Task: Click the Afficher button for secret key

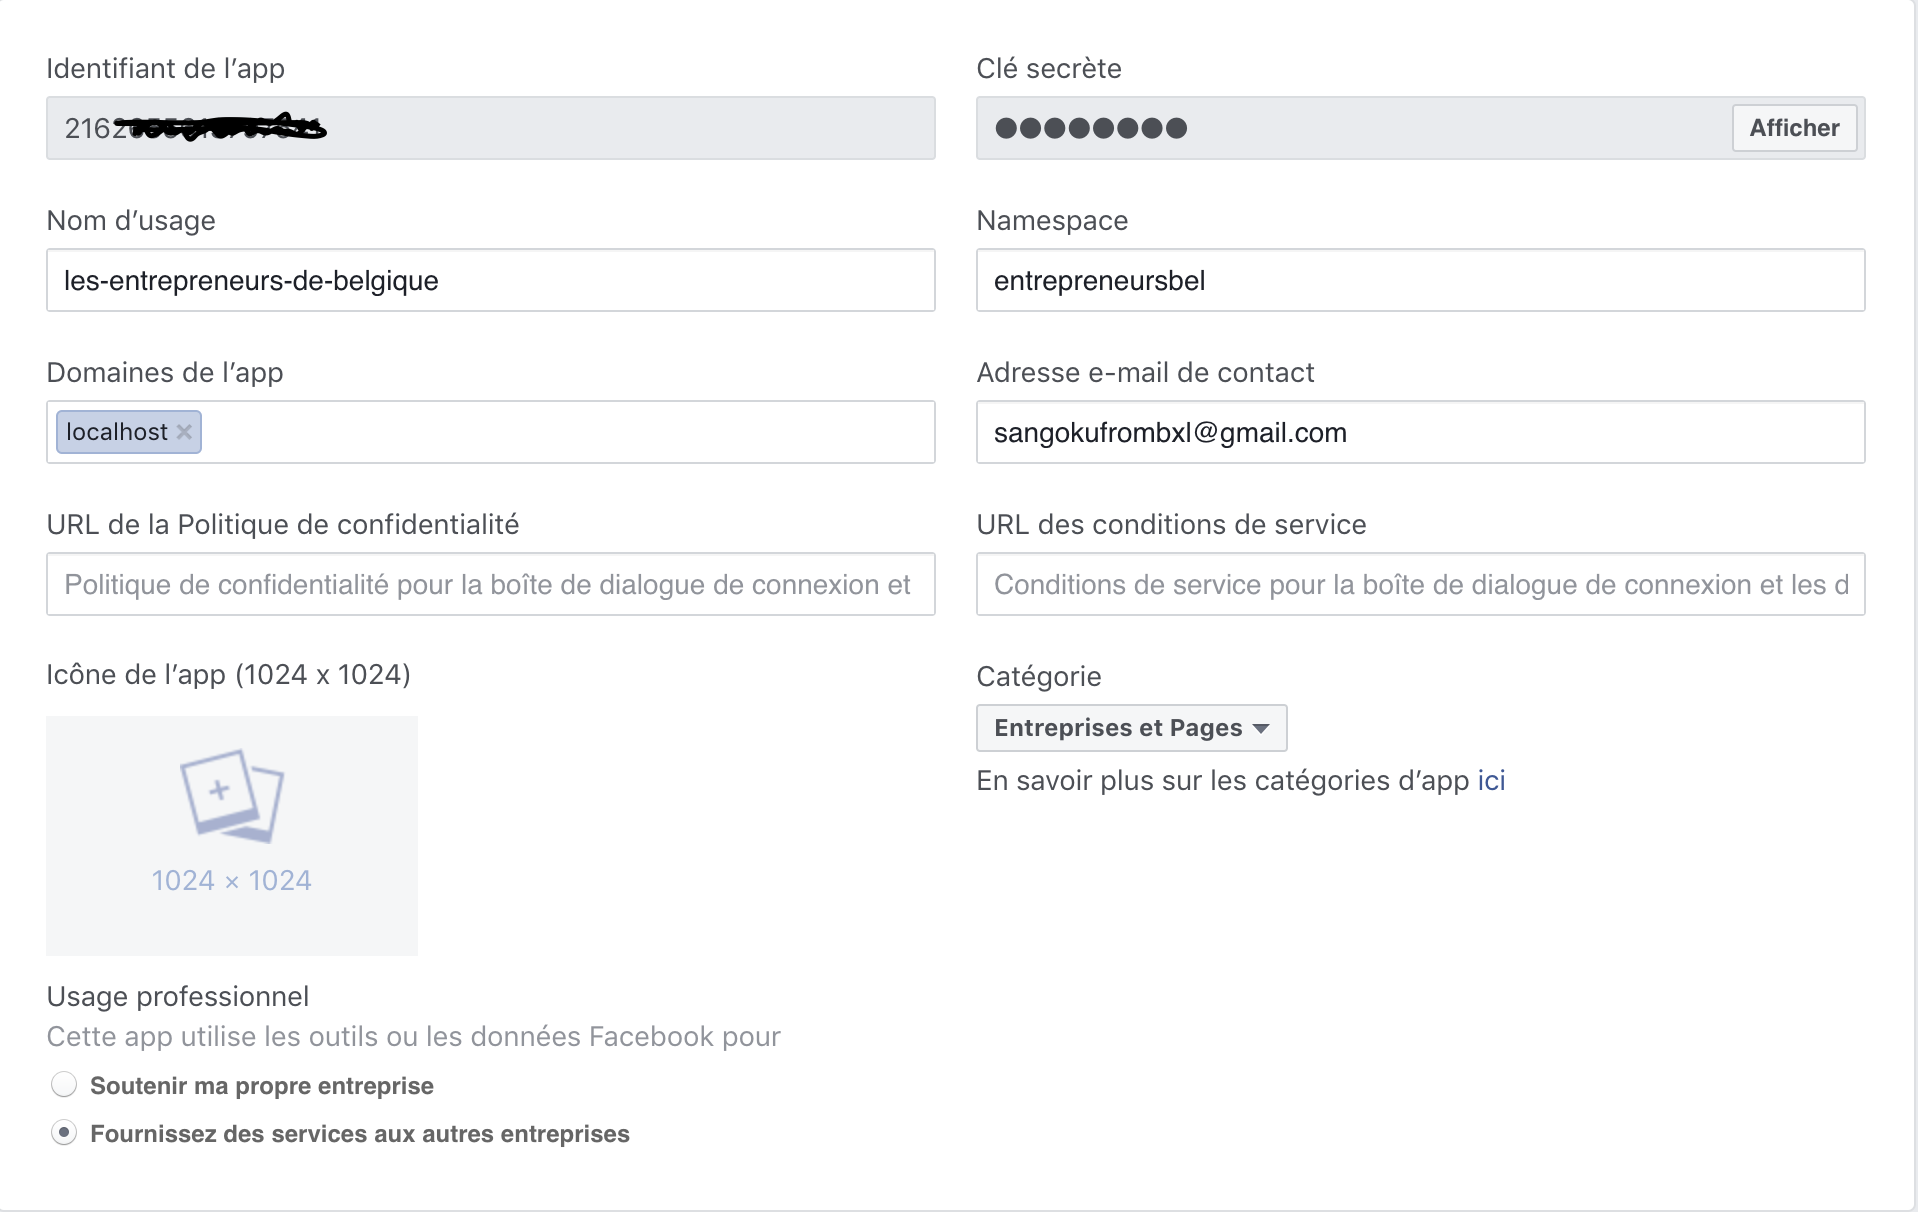Action: tap(1794, 128)
